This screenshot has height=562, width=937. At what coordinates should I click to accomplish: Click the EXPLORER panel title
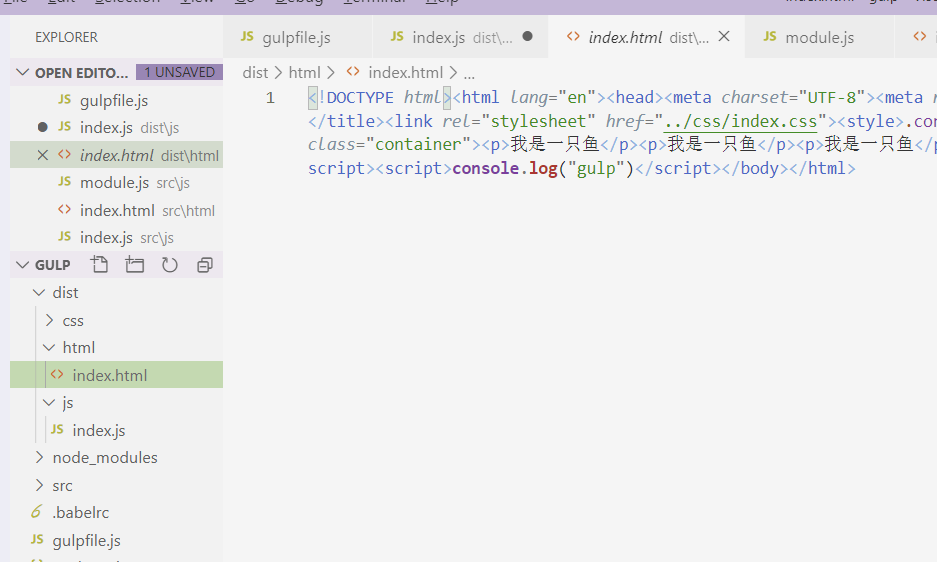tap(66, 37)
